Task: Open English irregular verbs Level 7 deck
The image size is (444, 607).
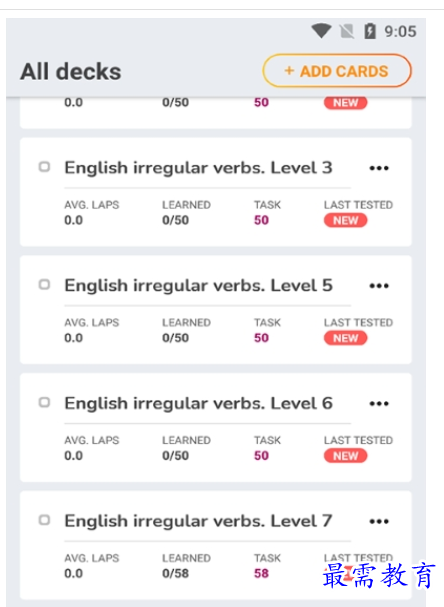Action: tap(198, 521)
